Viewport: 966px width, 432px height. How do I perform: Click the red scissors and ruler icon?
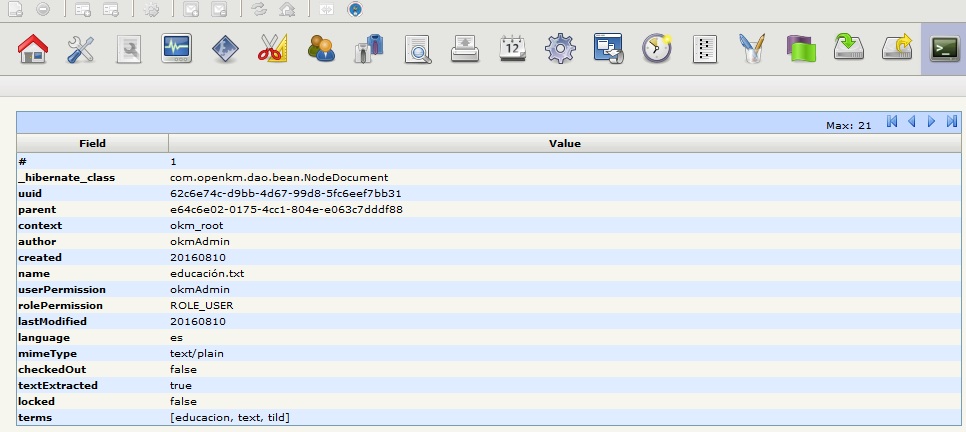pos(272,48)
